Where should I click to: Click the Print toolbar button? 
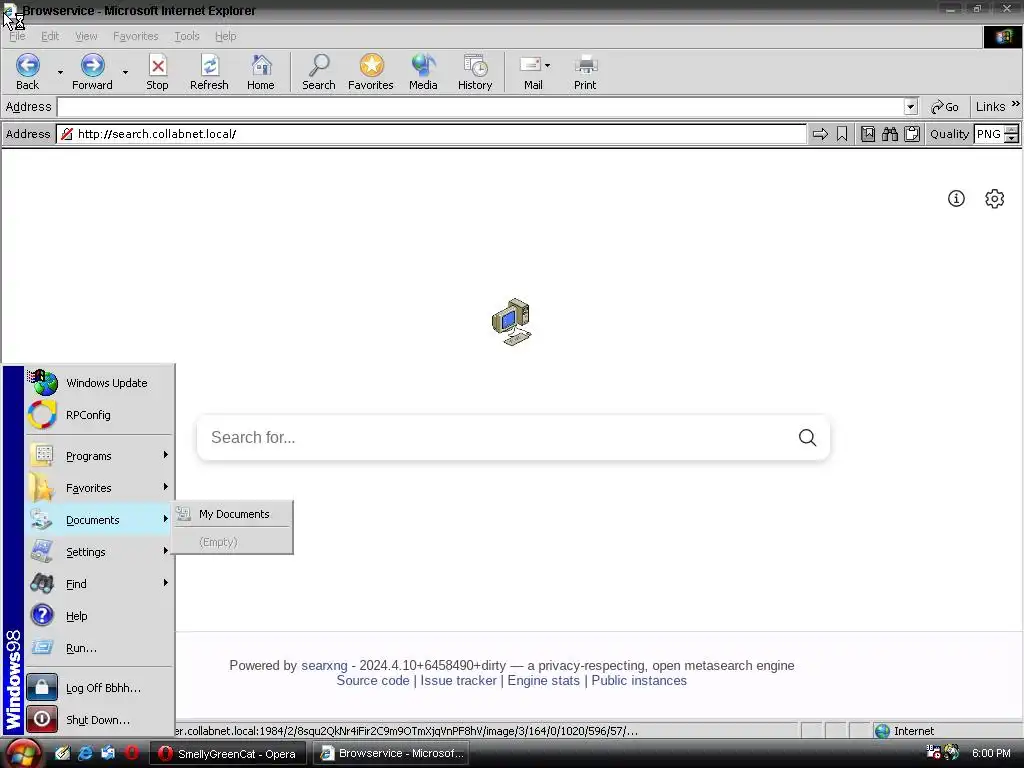pyautogui.click(x=585, y=72)
